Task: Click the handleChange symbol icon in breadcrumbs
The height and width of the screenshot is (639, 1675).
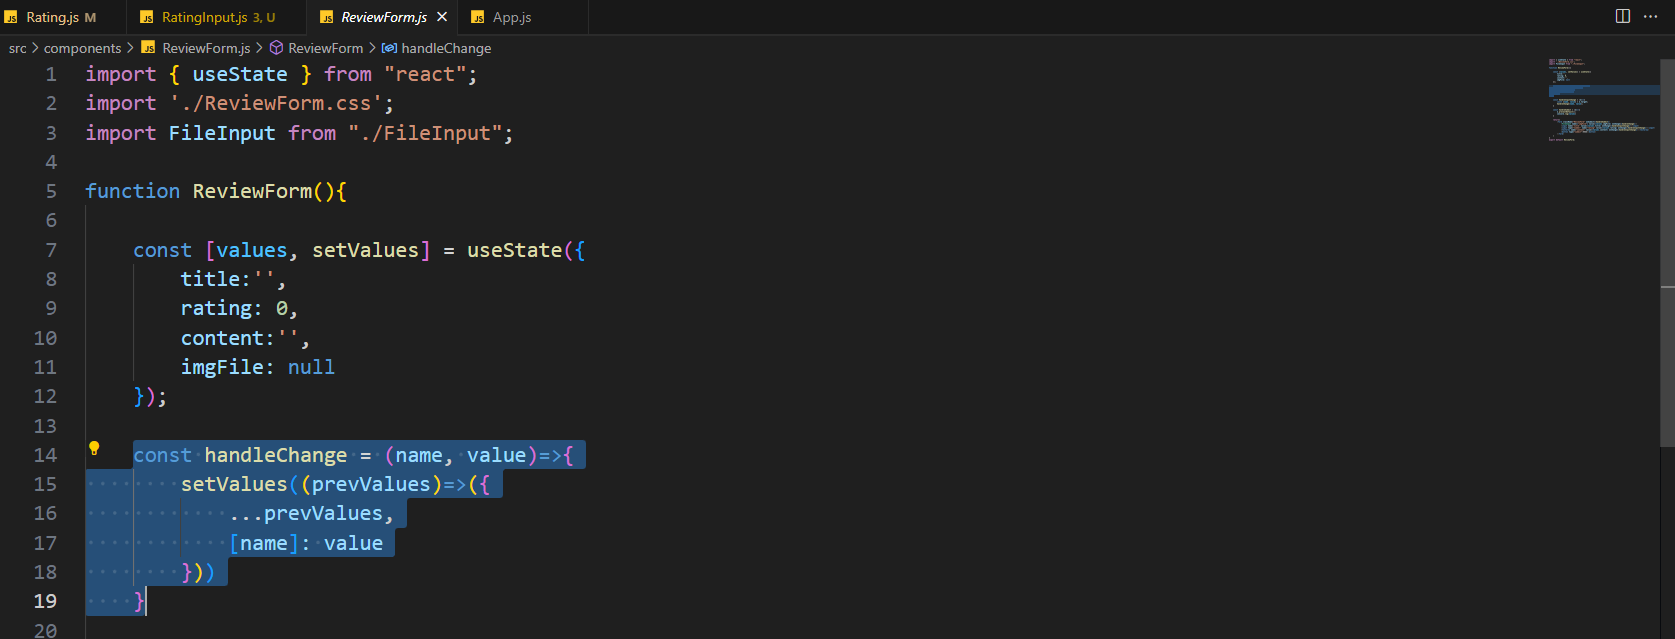Action: click(390, 48)
